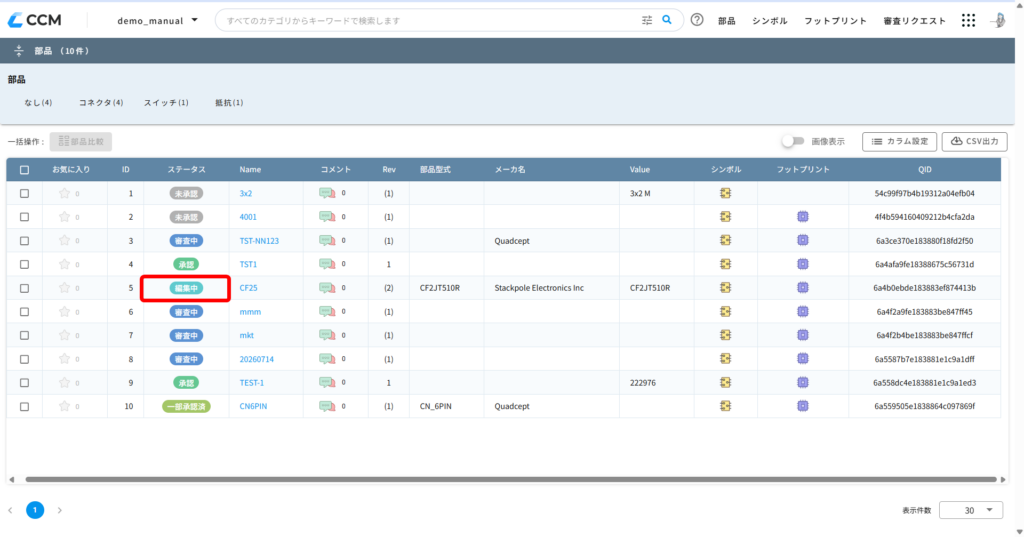1024x537 pixels.
Task: Open footprint icon for mkt row
Action: click(x=803, y=335)
